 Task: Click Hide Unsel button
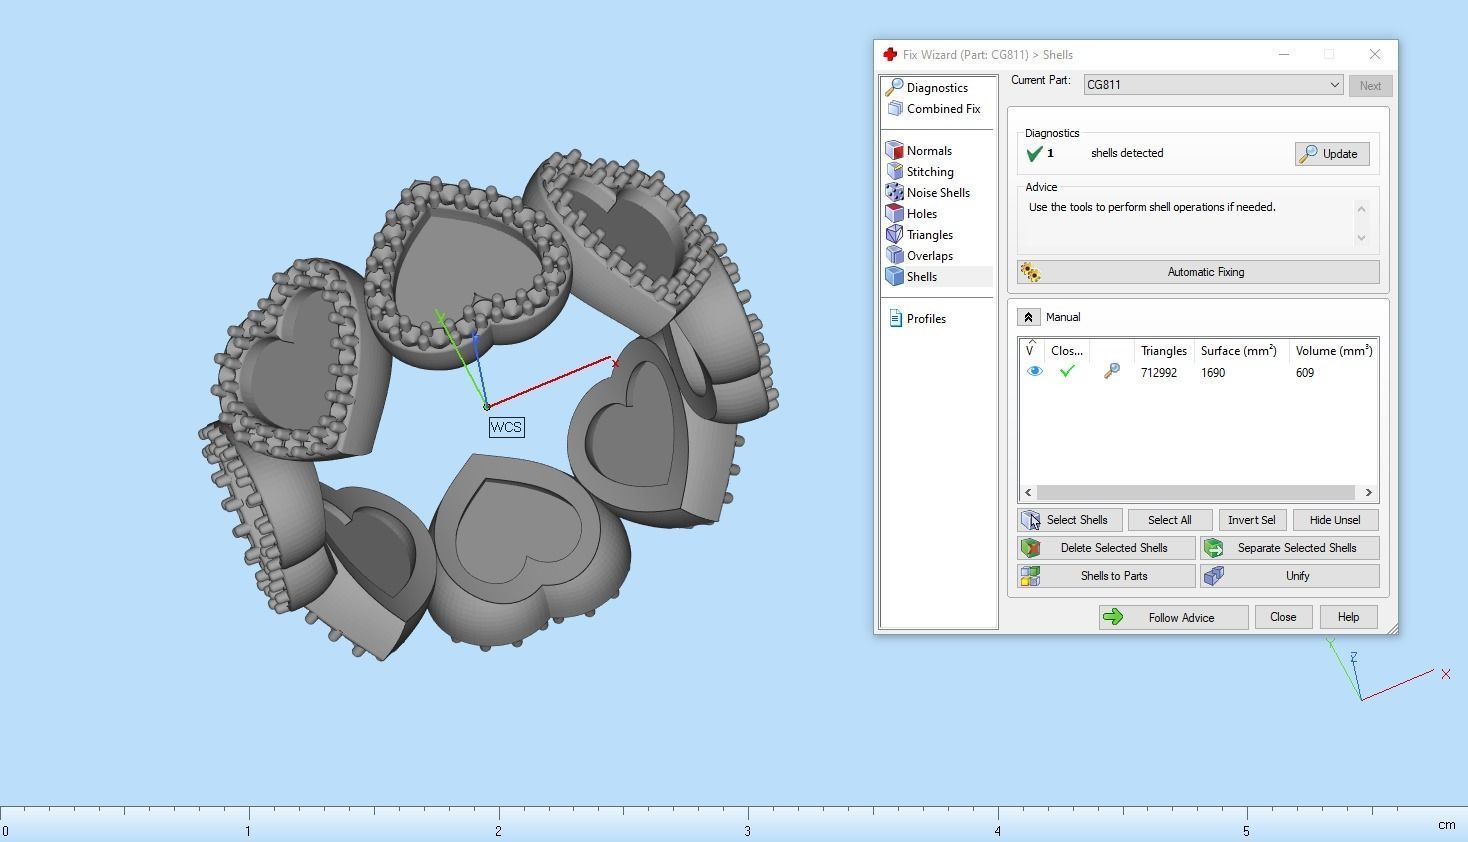point(1335,520)
